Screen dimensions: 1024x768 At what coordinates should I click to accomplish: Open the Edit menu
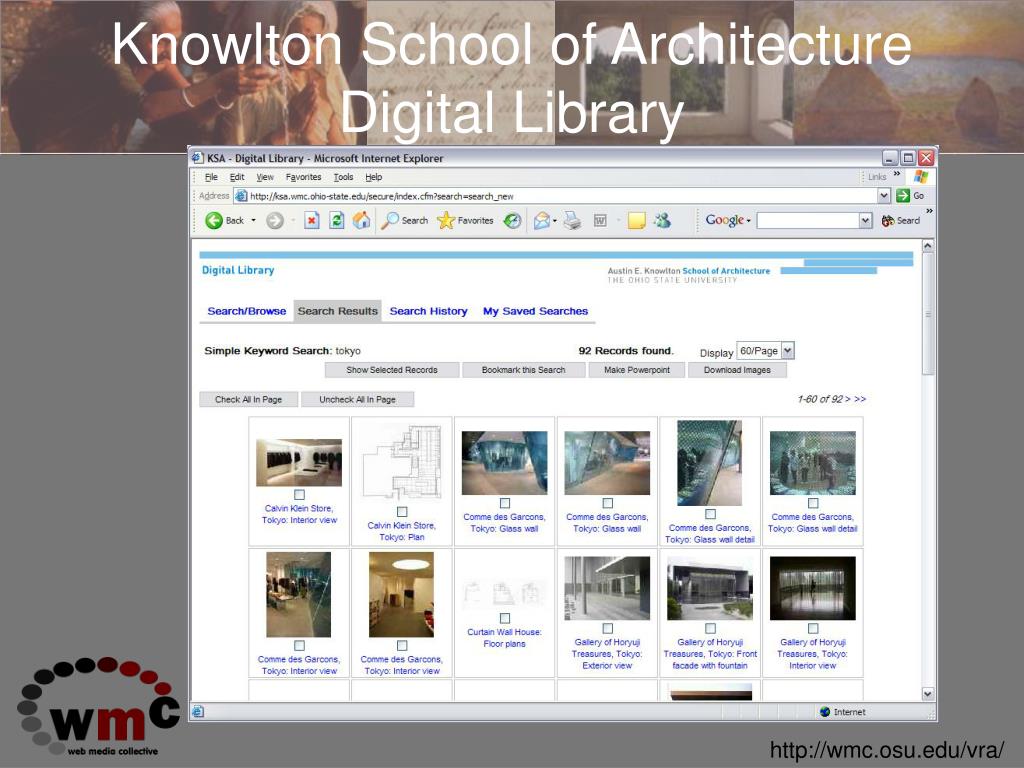[236, 177]
